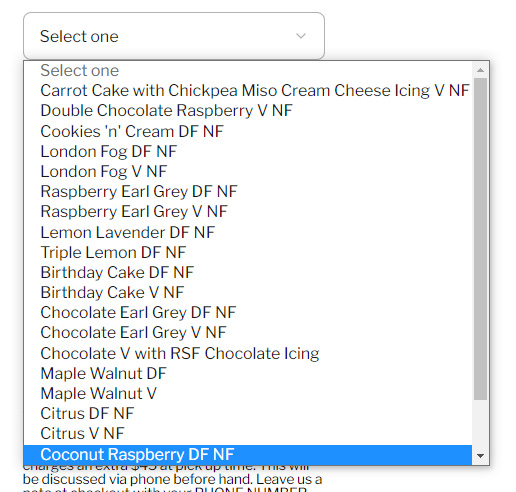Screen dimensions: 516x492
Task: Pick Chocolate Earl Grey DF NF
Action: coord(248,312)
